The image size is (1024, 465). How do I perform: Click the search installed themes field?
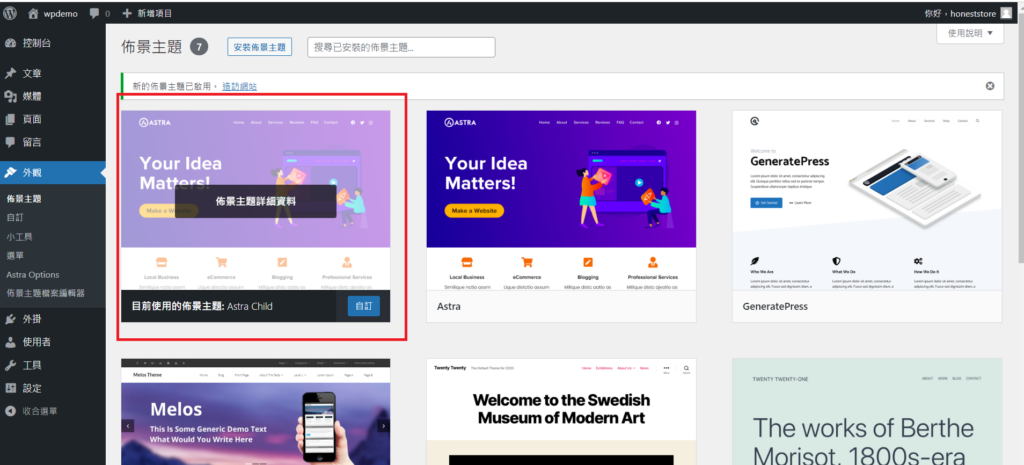coord(401,47)
